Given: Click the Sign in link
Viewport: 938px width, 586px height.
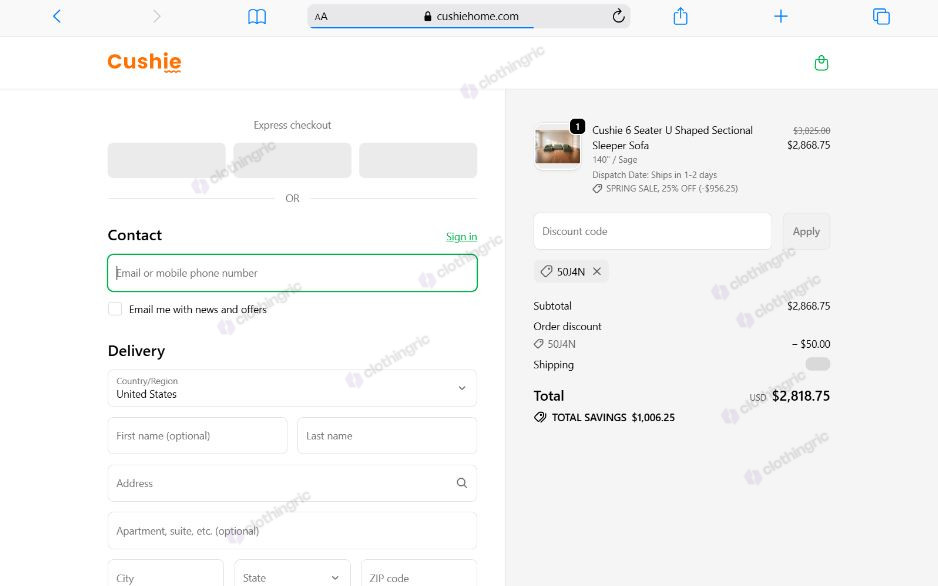Looking at the screenshot, I should click(x=461, y=237).
